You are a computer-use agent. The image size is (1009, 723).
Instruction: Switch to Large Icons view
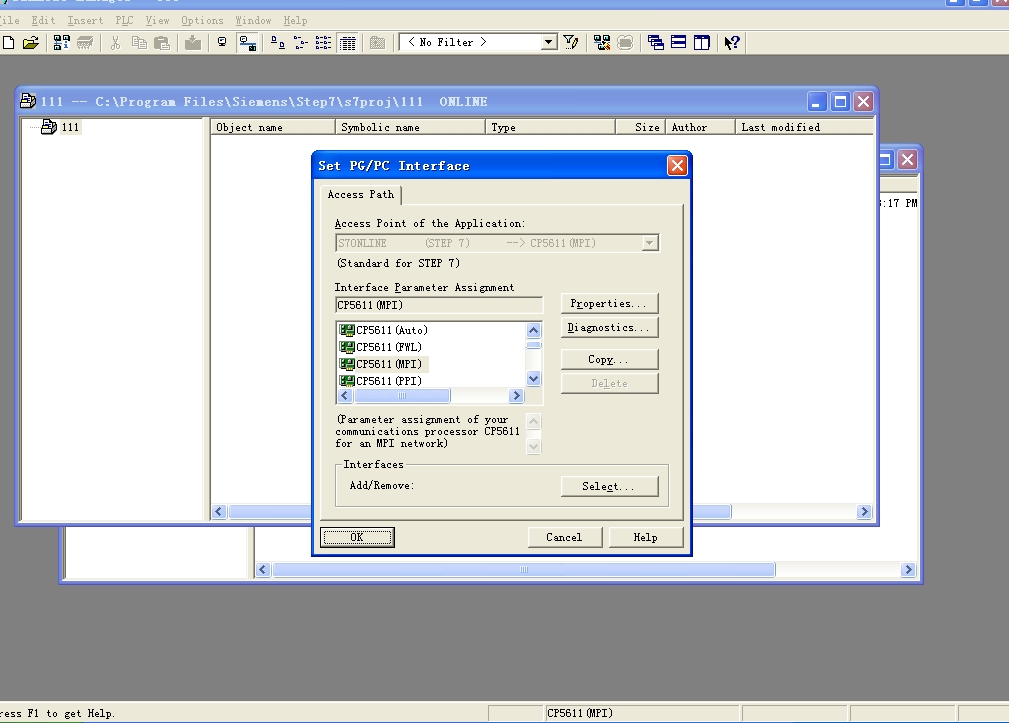click(x=277, y=42)
